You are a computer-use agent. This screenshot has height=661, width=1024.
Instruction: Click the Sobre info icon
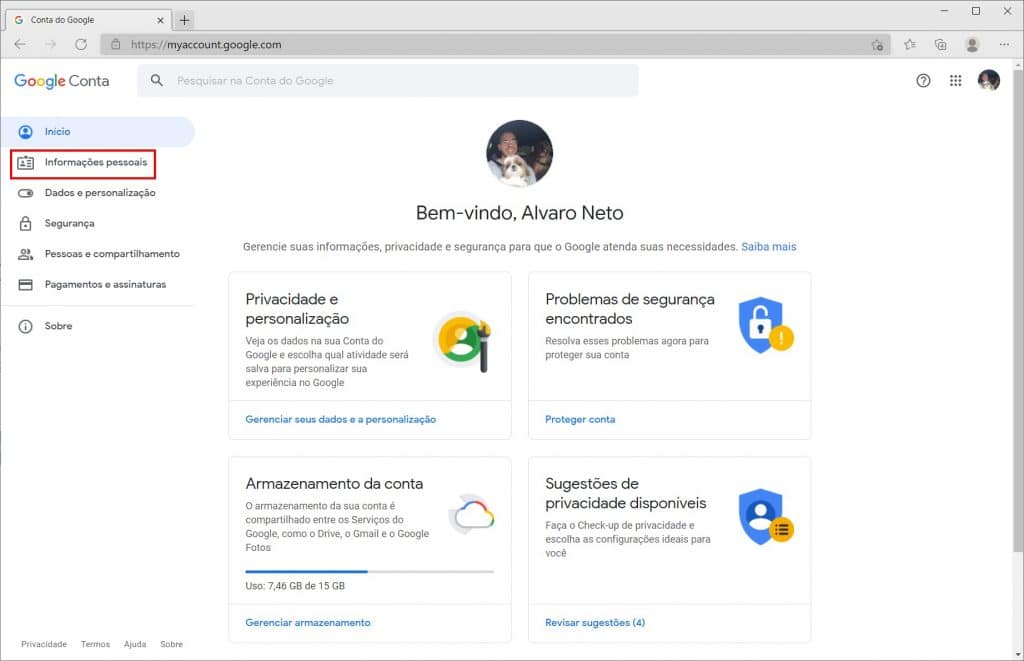25,326
